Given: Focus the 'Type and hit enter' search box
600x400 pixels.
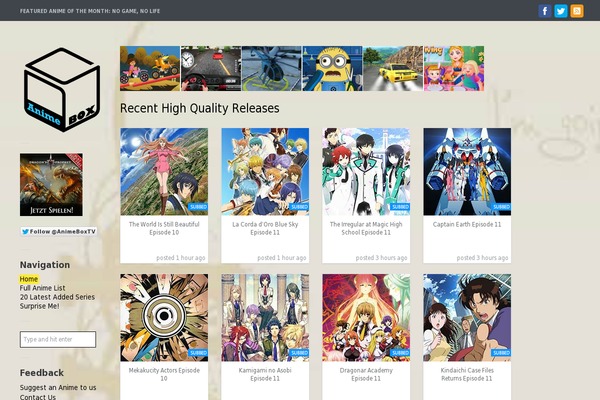Looking at the screenshot, I should coord(58,340).
